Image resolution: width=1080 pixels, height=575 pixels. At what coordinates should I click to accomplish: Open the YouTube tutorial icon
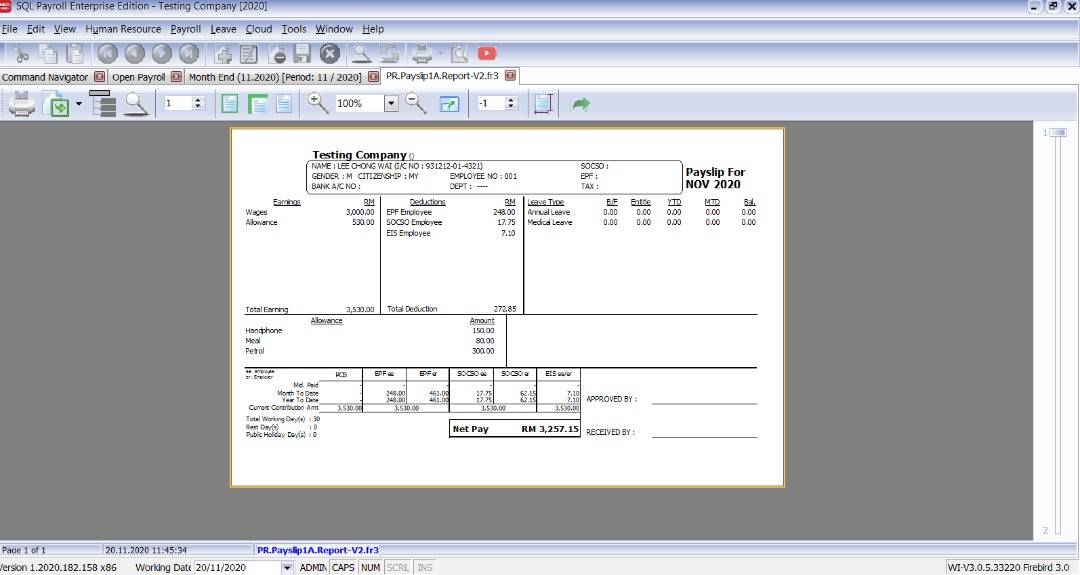pos(487,53)
